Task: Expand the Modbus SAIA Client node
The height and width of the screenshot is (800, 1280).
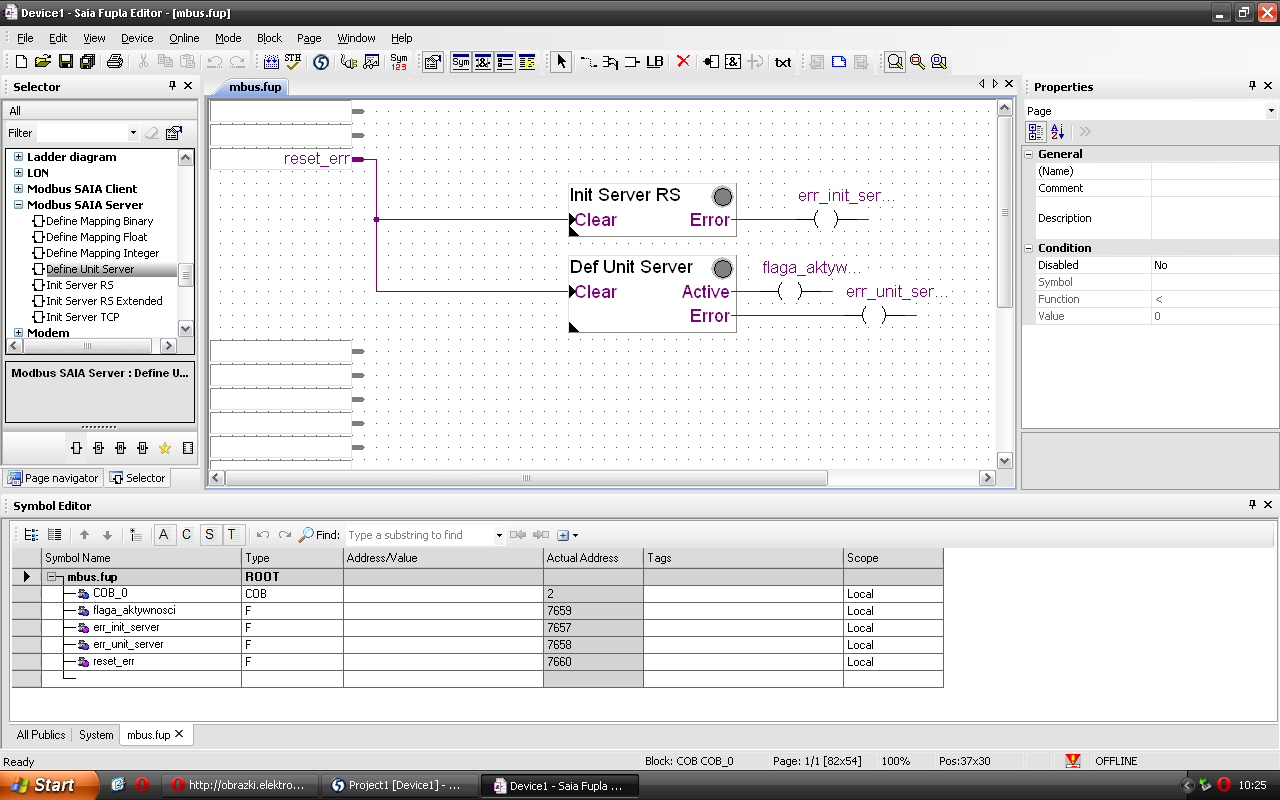Action: [18, 189]
